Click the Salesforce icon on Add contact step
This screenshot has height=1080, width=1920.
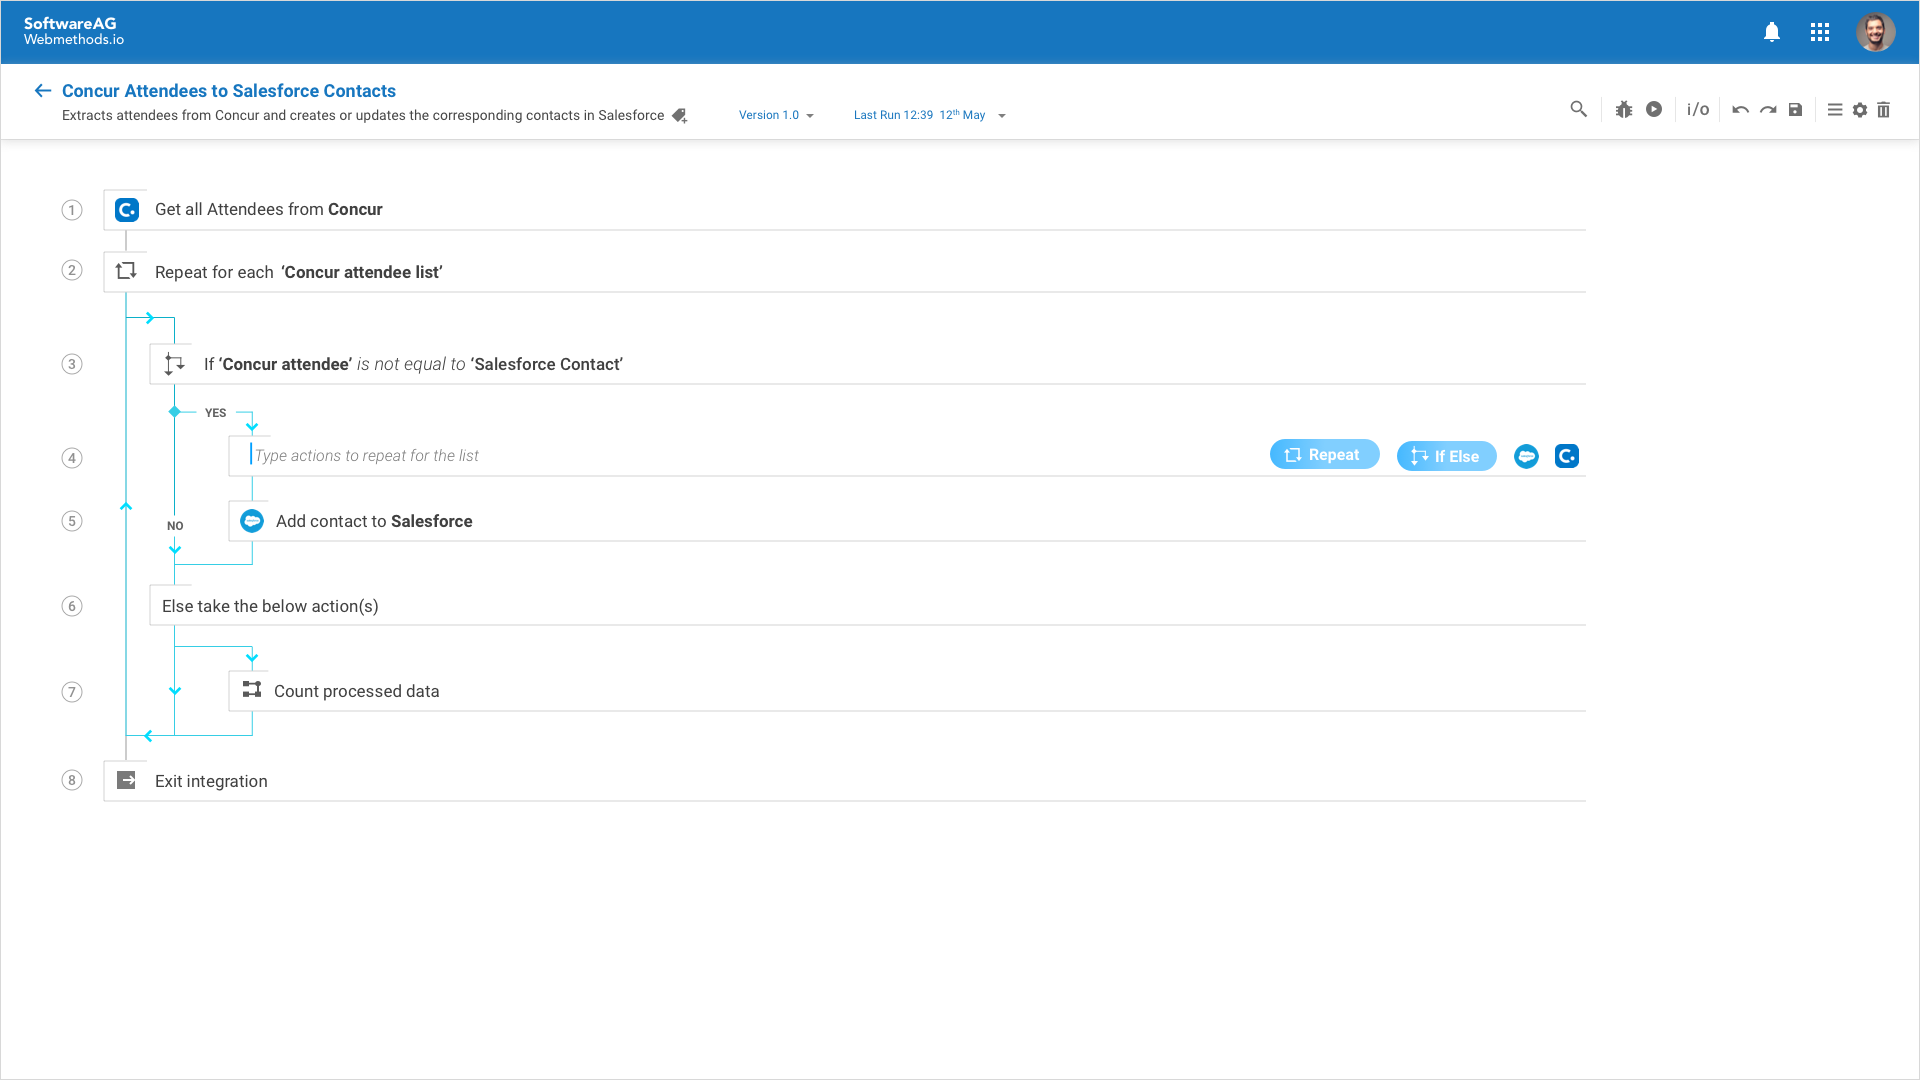coord(252,521)
